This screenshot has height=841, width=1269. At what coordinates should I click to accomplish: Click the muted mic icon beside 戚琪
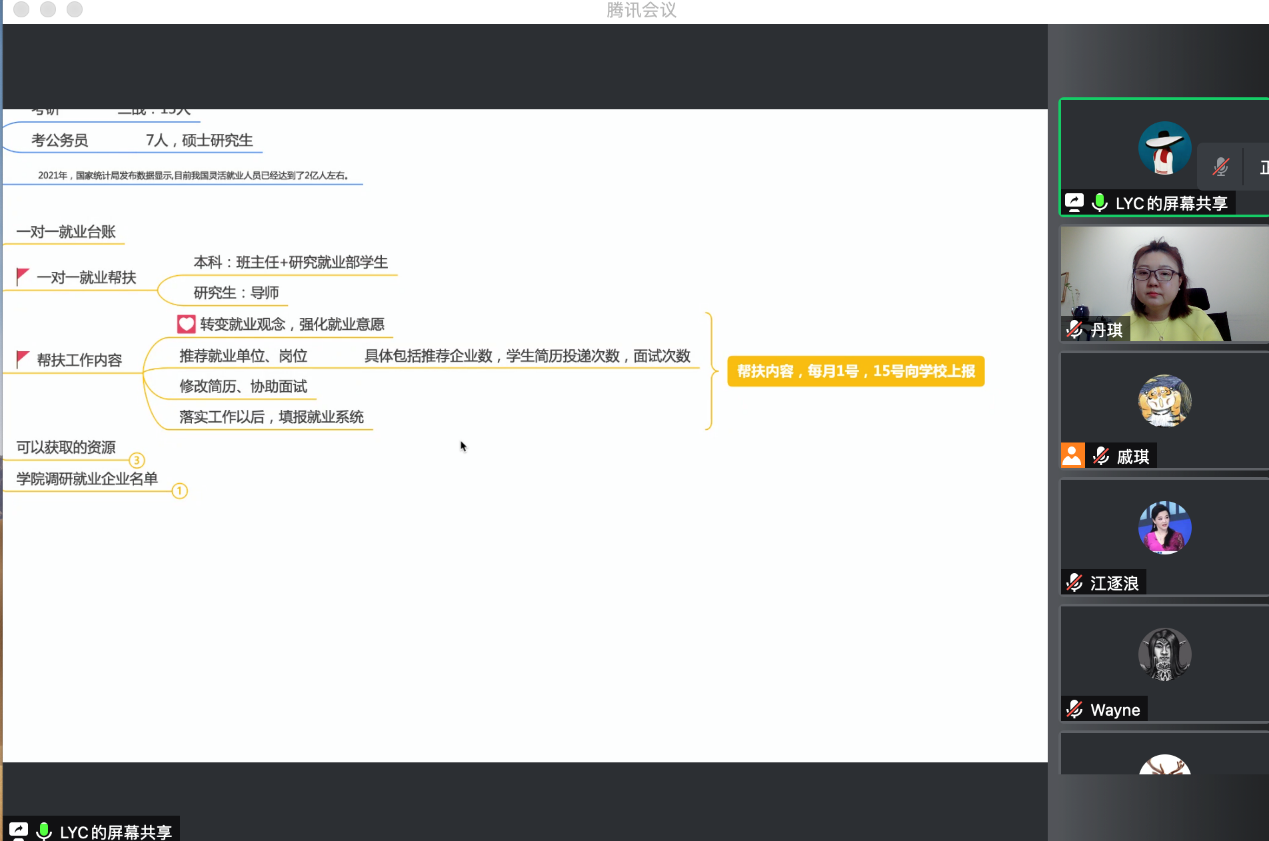point(1101,456)
